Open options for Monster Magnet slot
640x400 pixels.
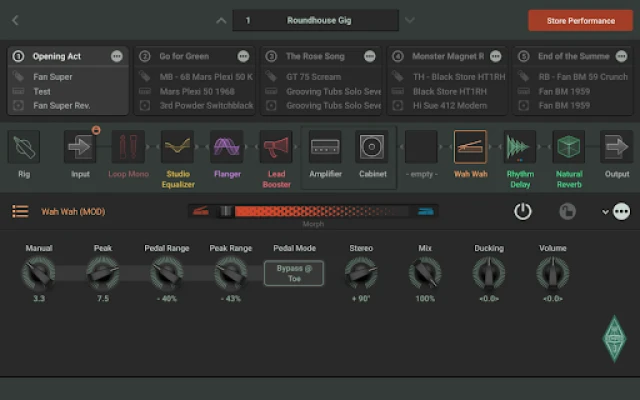coord(496,56)
